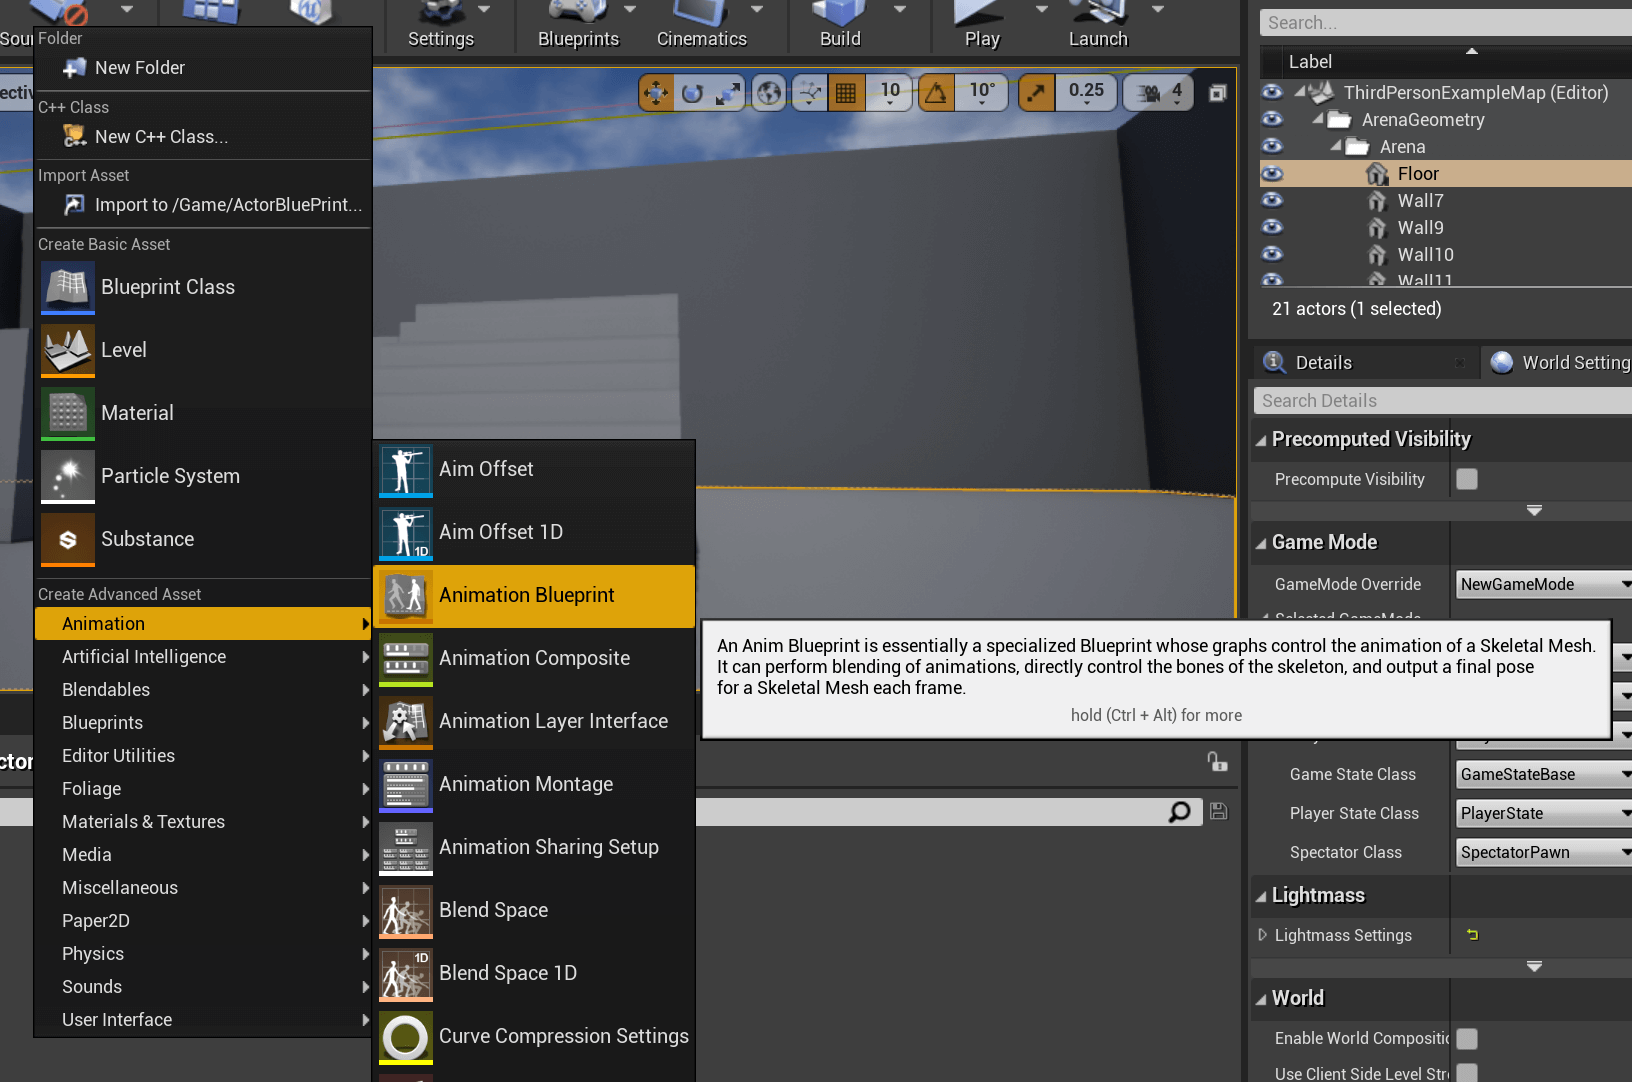This screenshot has height=1082, width=1632.
Task: Toggle visibility of Wall10 actor
Action: point(1272,254)
